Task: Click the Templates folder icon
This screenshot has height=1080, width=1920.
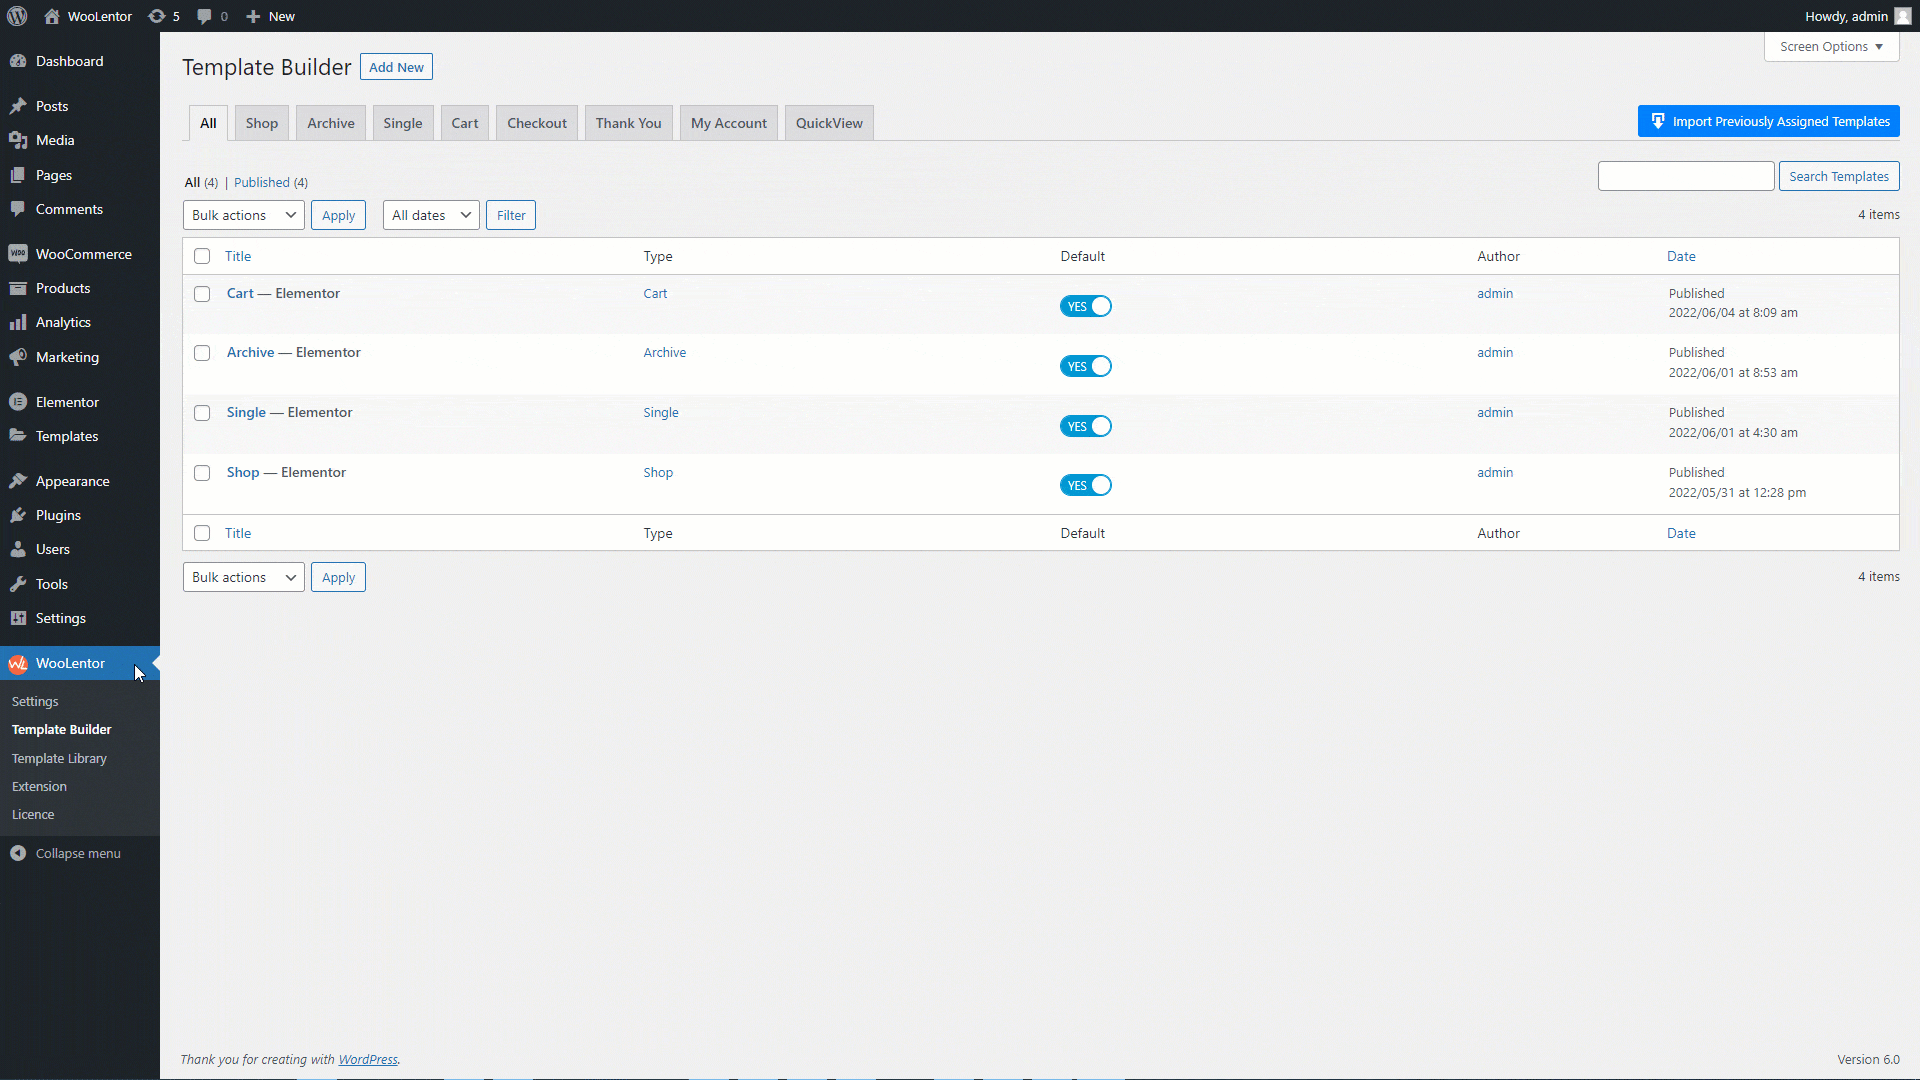Action: pos(18,436)
